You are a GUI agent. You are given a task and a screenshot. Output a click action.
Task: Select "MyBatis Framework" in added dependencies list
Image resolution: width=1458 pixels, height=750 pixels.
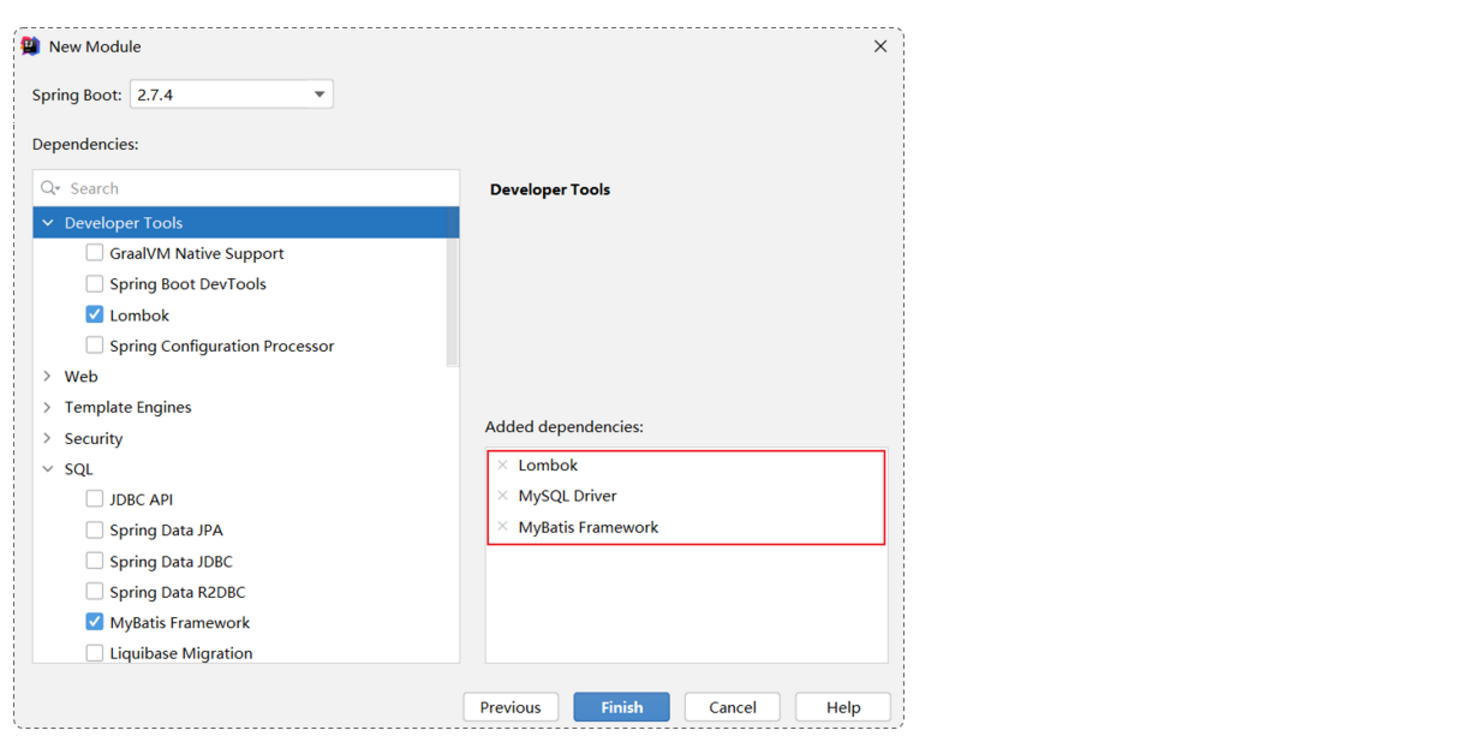pos(588,527)
